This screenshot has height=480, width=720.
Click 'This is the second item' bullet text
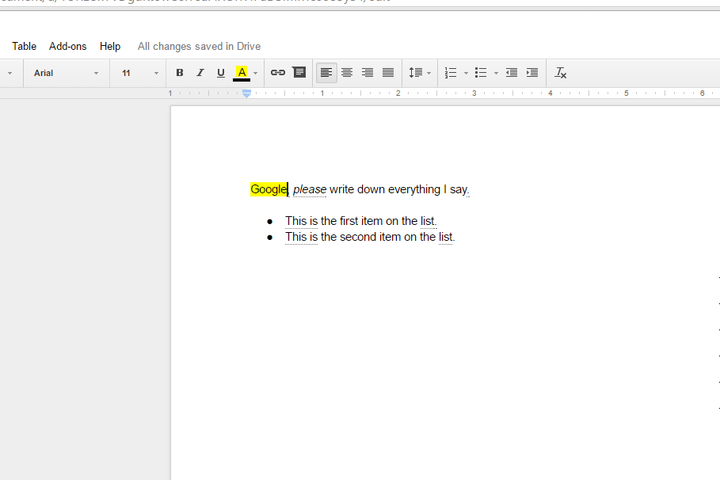370,237
